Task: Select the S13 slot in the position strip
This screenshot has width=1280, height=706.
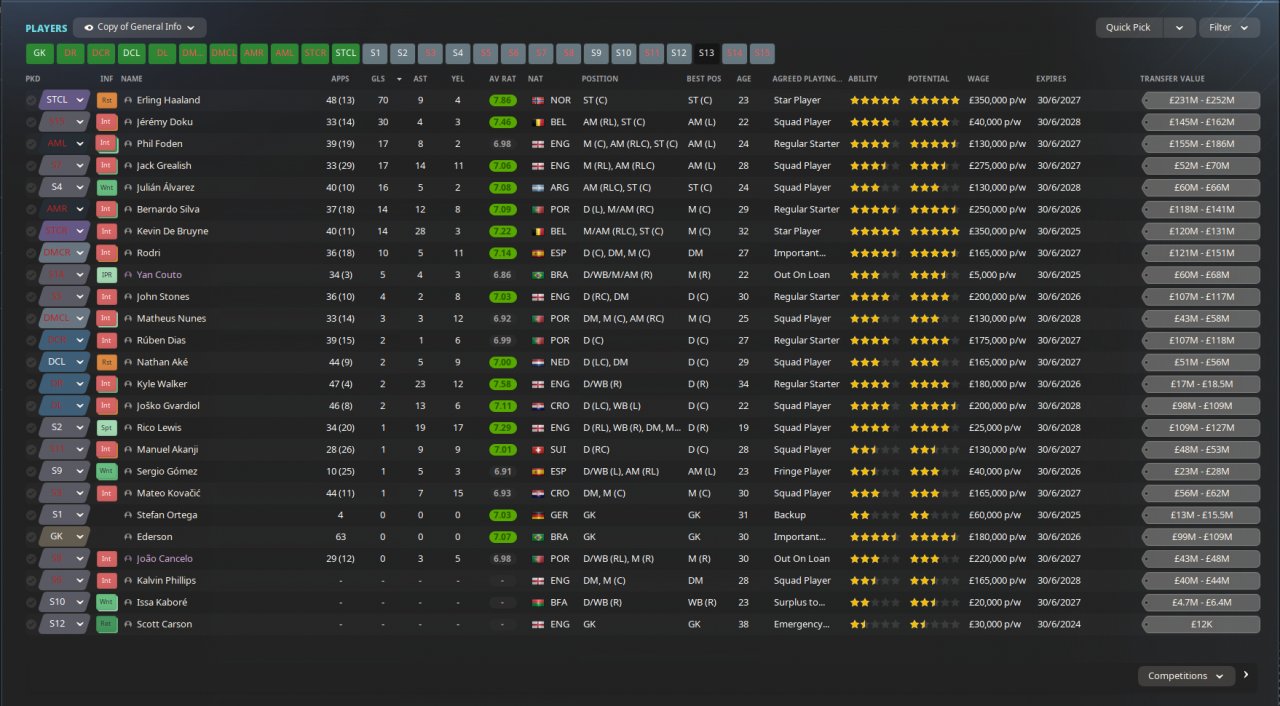Action: 706,54
